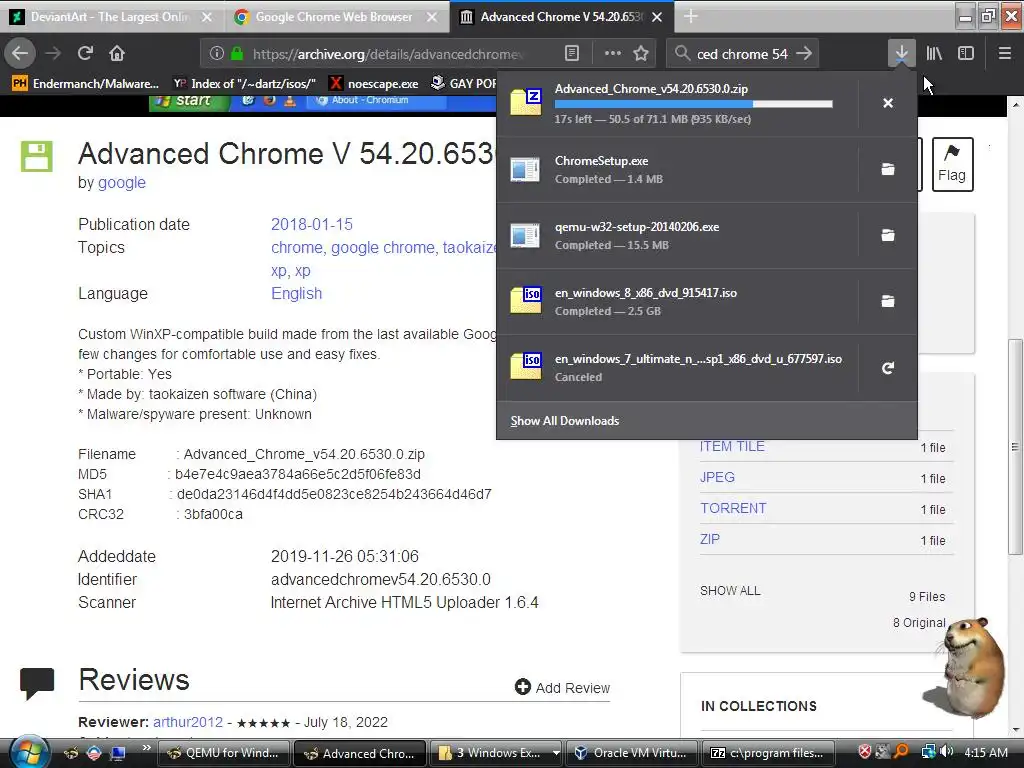Retry the canceled windows_7_ultimate download
Screen dimensions: 1024x768
[888, 368]
